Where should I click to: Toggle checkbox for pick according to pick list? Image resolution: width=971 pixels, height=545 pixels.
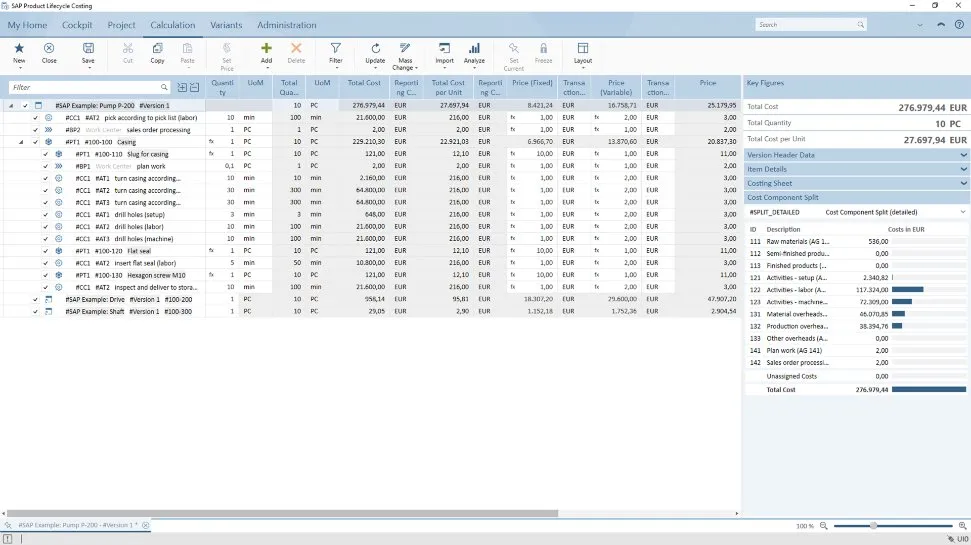tap(35, 118)
